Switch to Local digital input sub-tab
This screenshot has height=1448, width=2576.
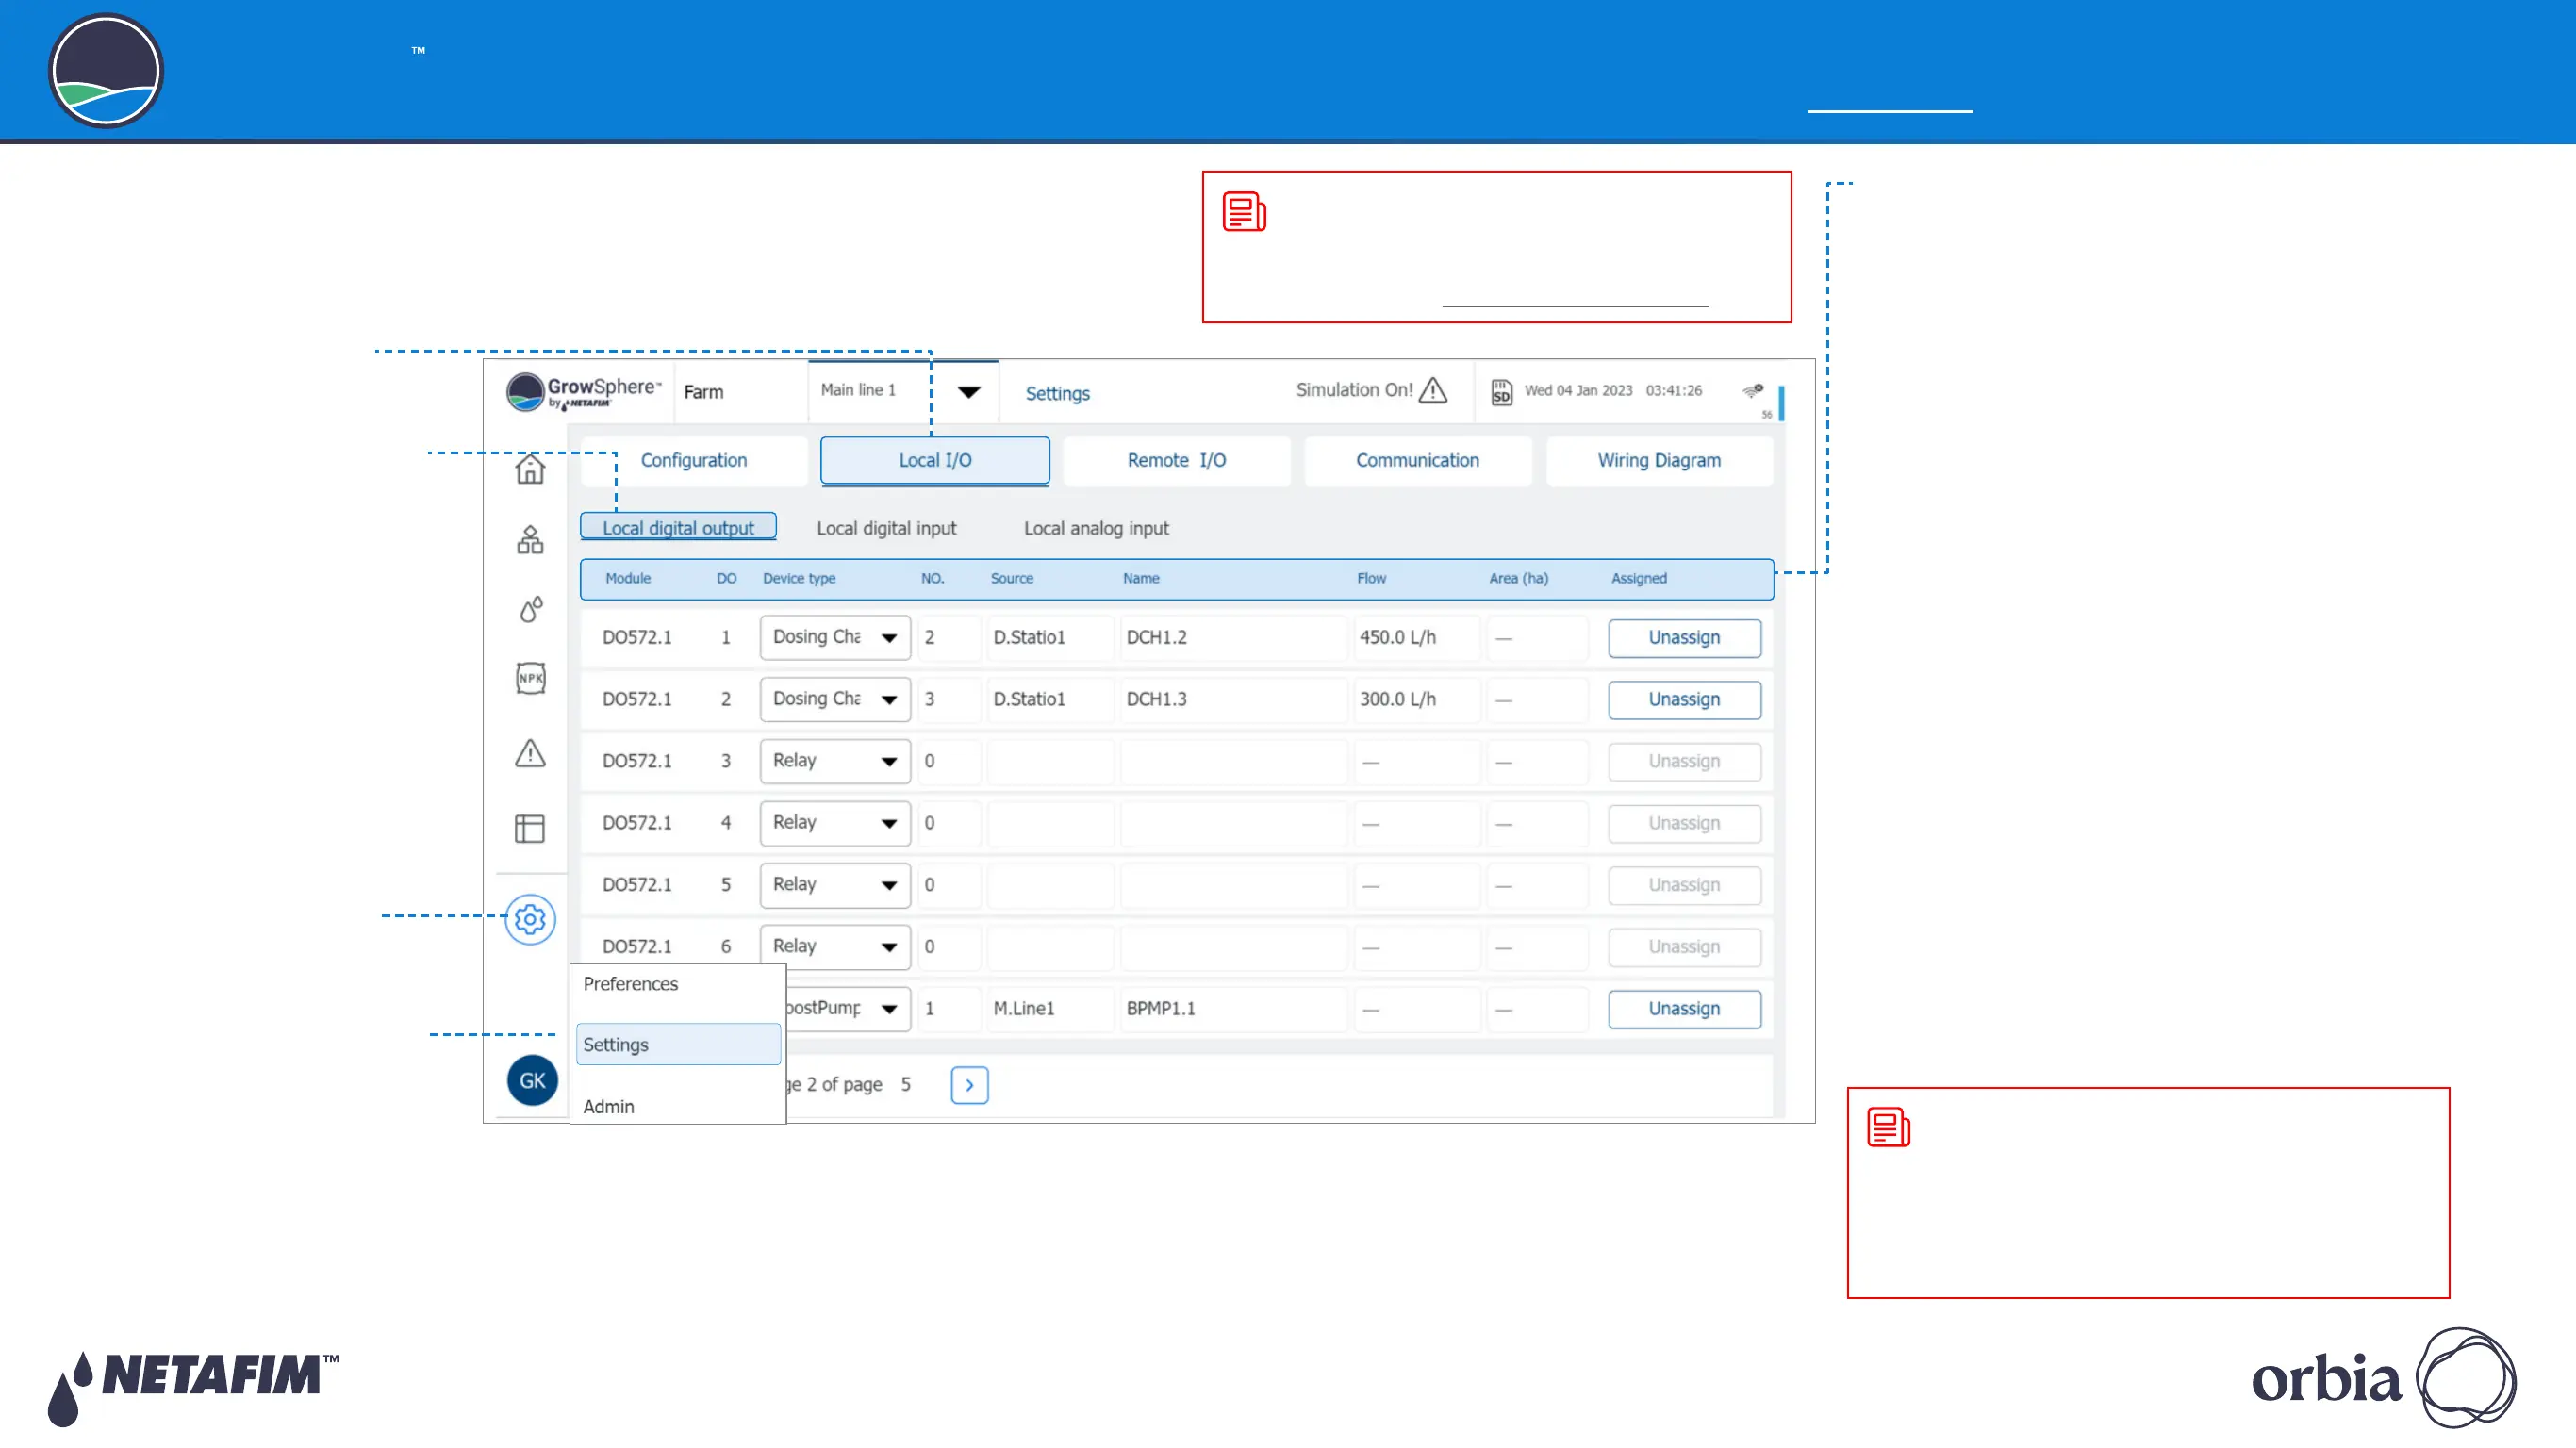[886, 528]
